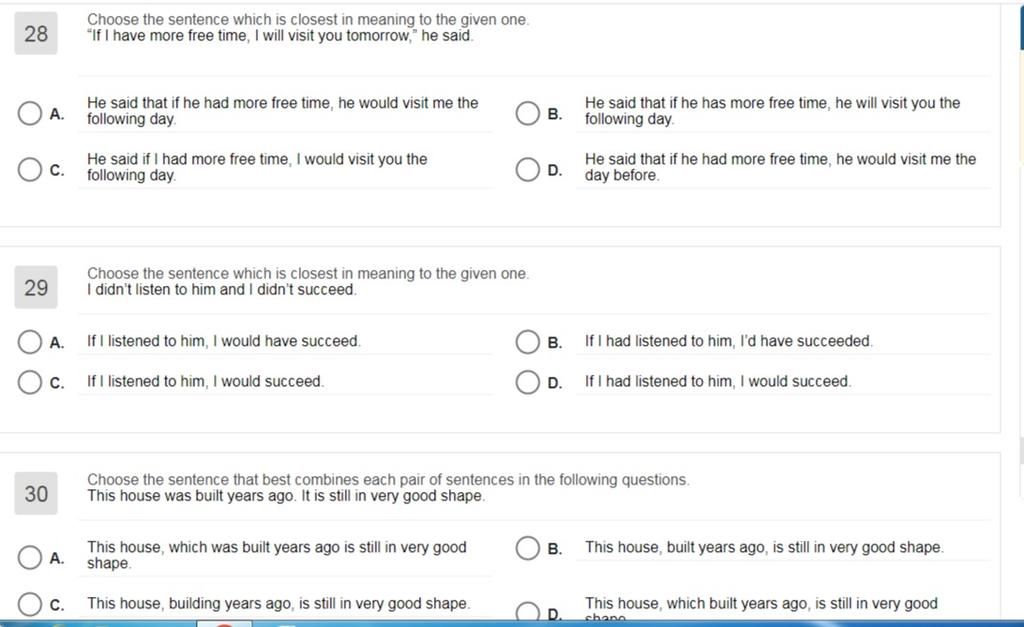Click answer text "If I listened to him, I would succeed."
Screen dimensions: 1024x627
[x=205, y=382]
